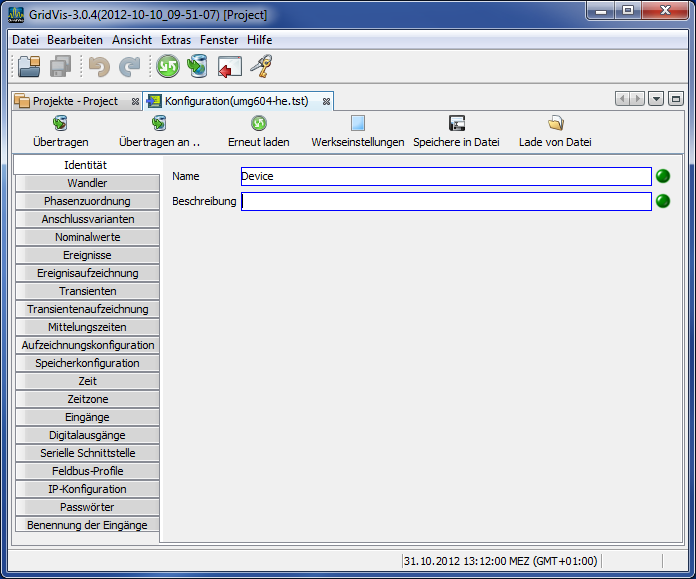Image resolution: width=696 pixels, height=579 pixels.
Task: Click Werkseinstellungen factory settings icon
Action: (x=357, y=123)
